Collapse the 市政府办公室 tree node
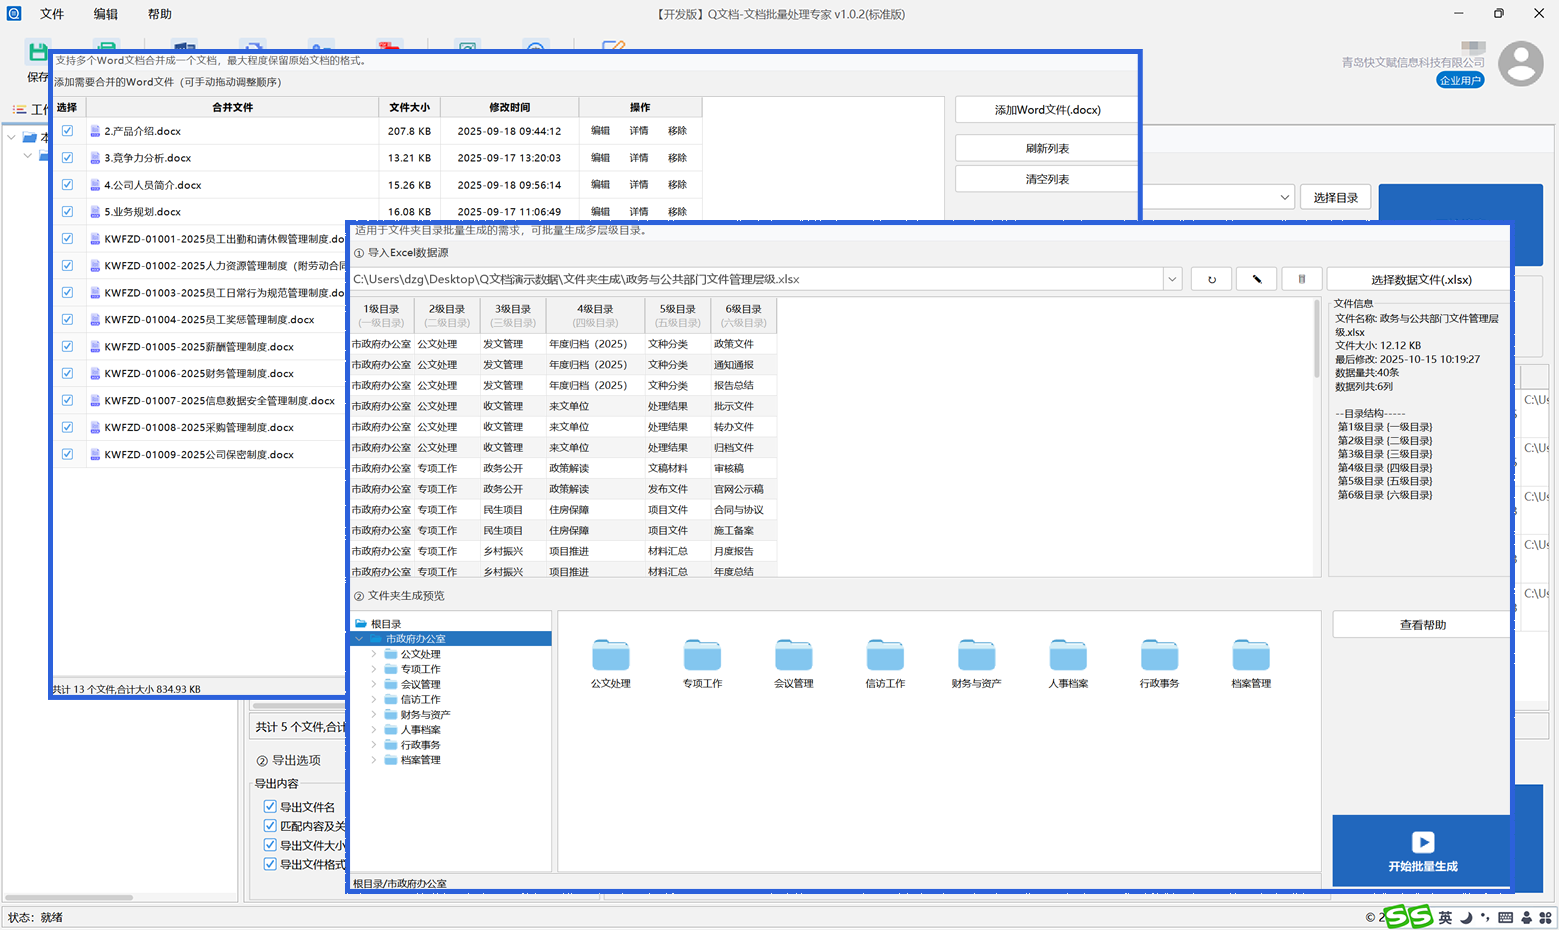This screenshot has width=1559, height=930. coord(359,639)
